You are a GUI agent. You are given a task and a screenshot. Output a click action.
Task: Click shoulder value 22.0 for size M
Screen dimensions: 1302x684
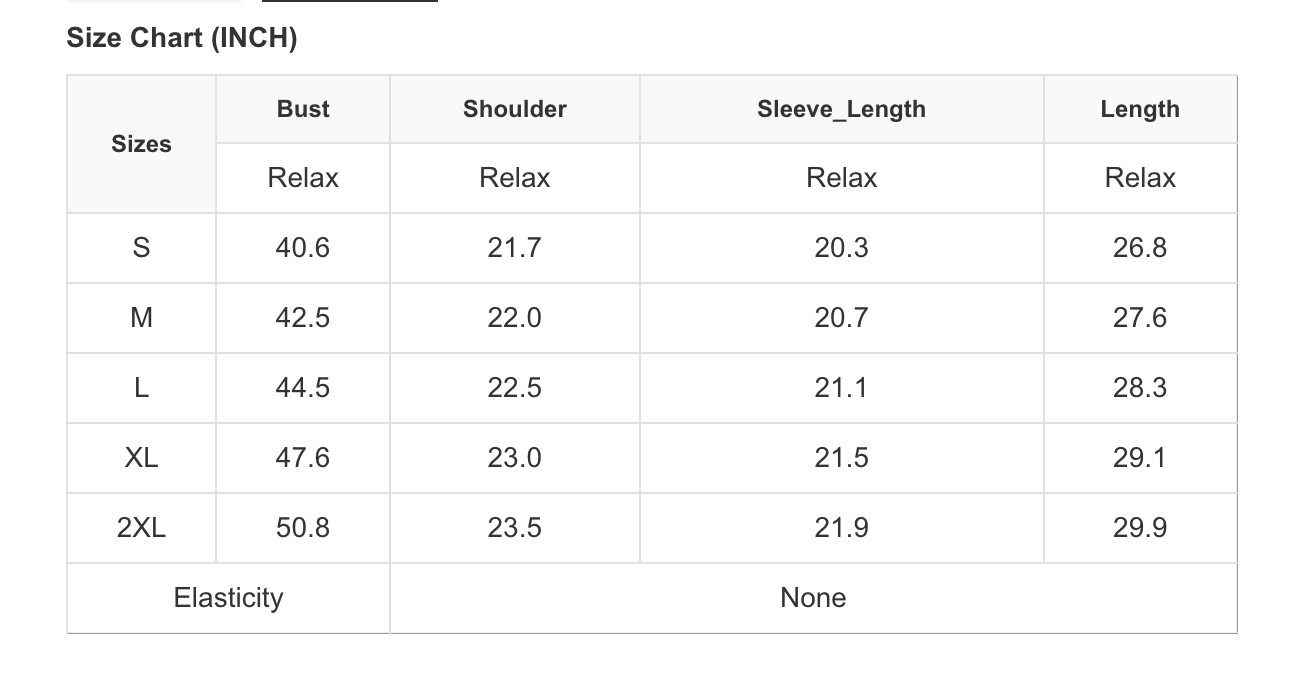coord(514,318)
